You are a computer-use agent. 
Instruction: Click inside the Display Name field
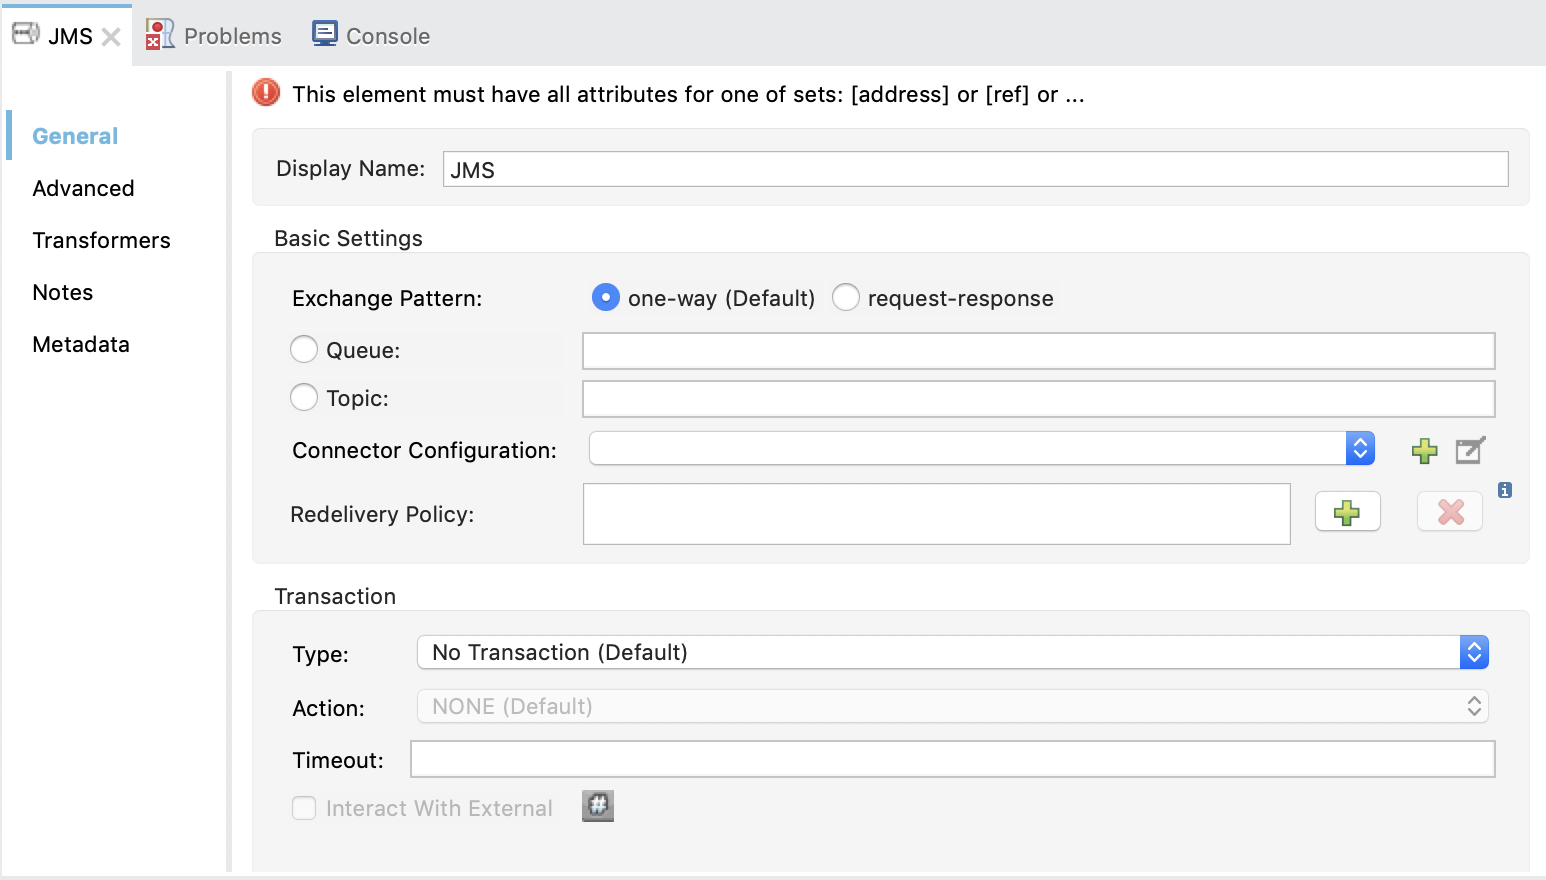(975, 168)
